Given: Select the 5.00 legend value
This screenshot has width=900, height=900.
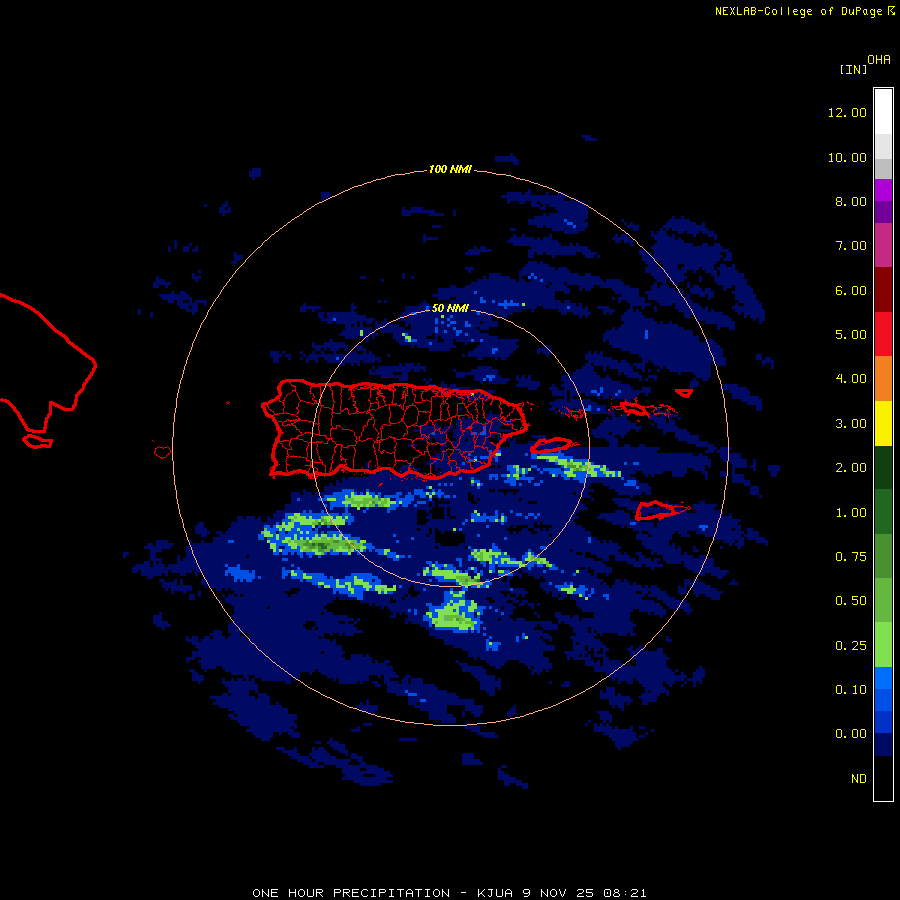Looking at the screenshot, I should 851,335.
